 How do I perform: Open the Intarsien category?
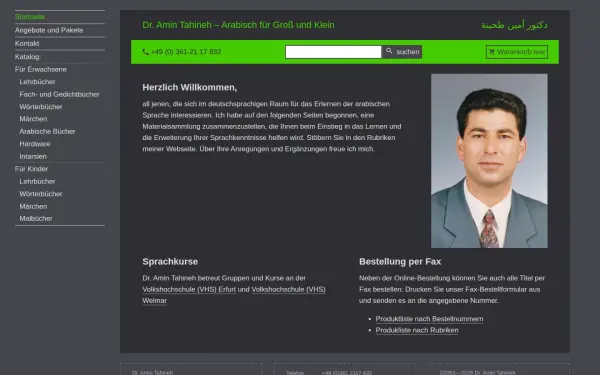click(x=33, y=157)
